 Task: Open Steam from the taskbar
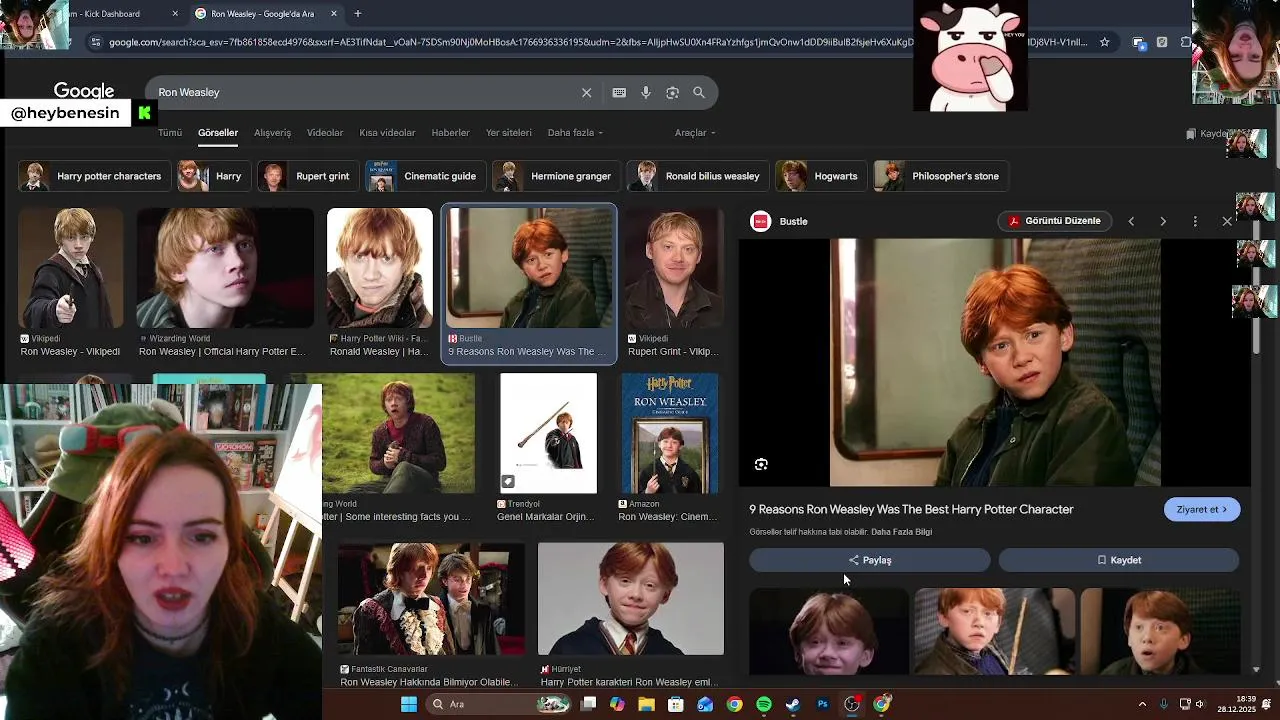coord(793,704)
